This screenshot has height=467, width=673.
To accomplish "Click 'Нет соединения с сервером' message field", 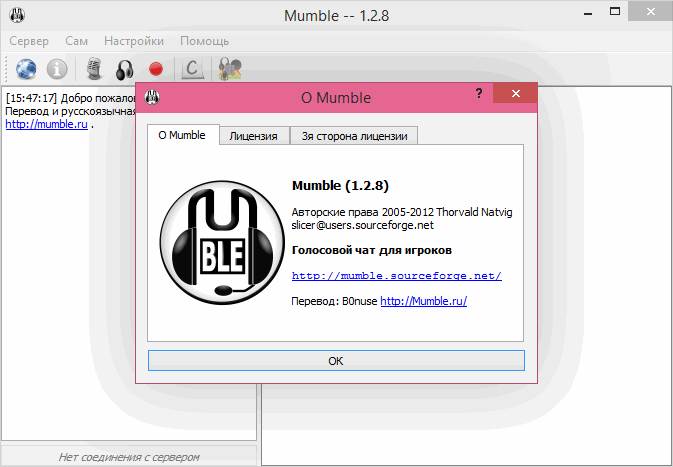I will point(129,457).
